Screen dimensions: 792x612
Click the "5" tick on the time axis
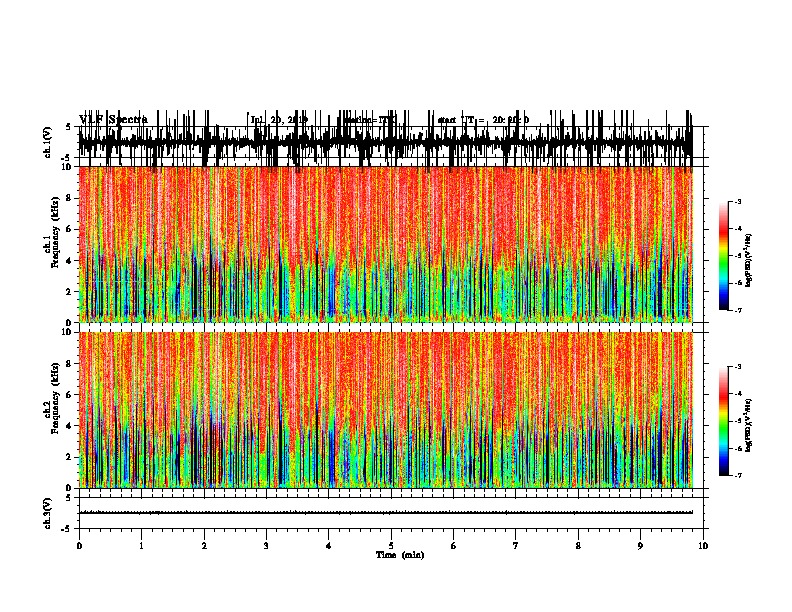point(391,546)
